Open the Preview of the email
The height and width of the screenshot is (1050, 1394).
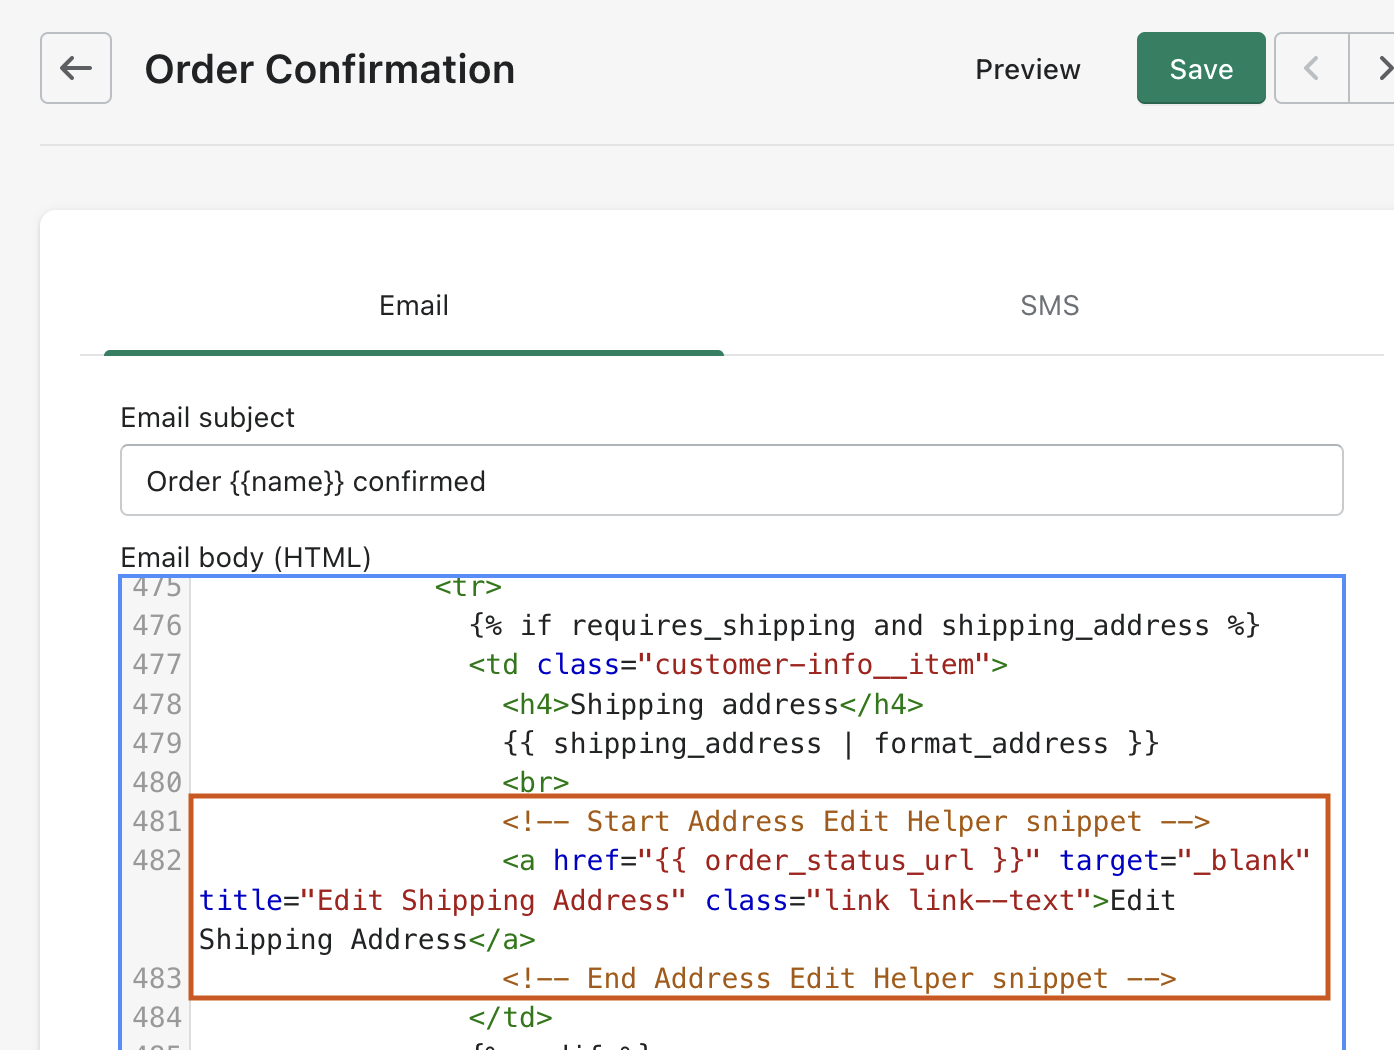pos(1027,69)
